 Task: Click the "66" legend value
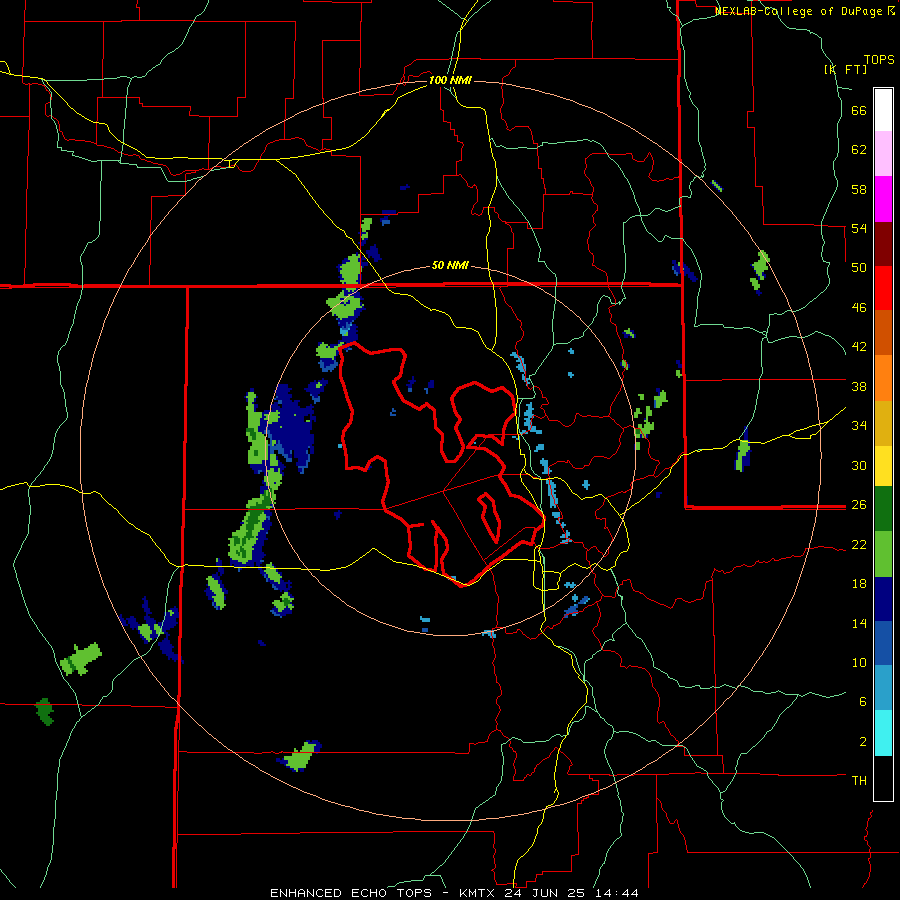[x=859, y=110]
